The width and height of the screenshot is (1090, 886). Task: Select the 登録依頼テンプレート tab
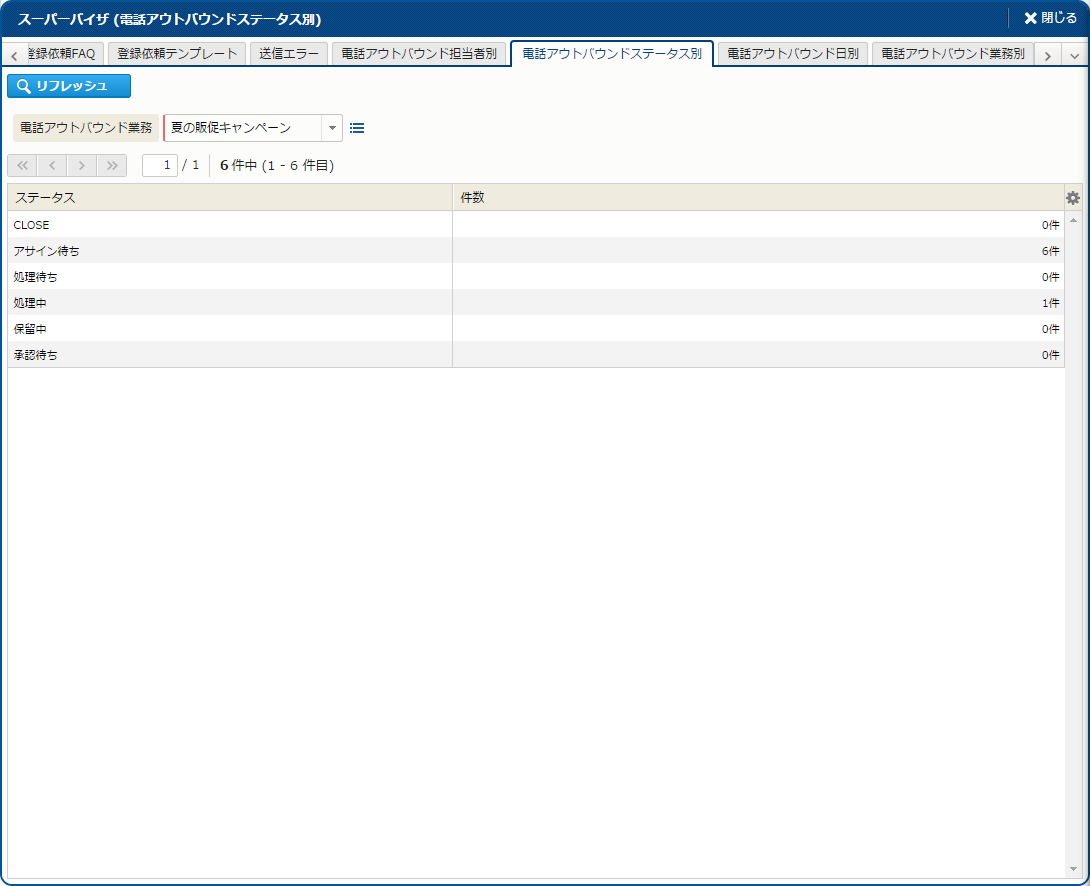[177, 54]
